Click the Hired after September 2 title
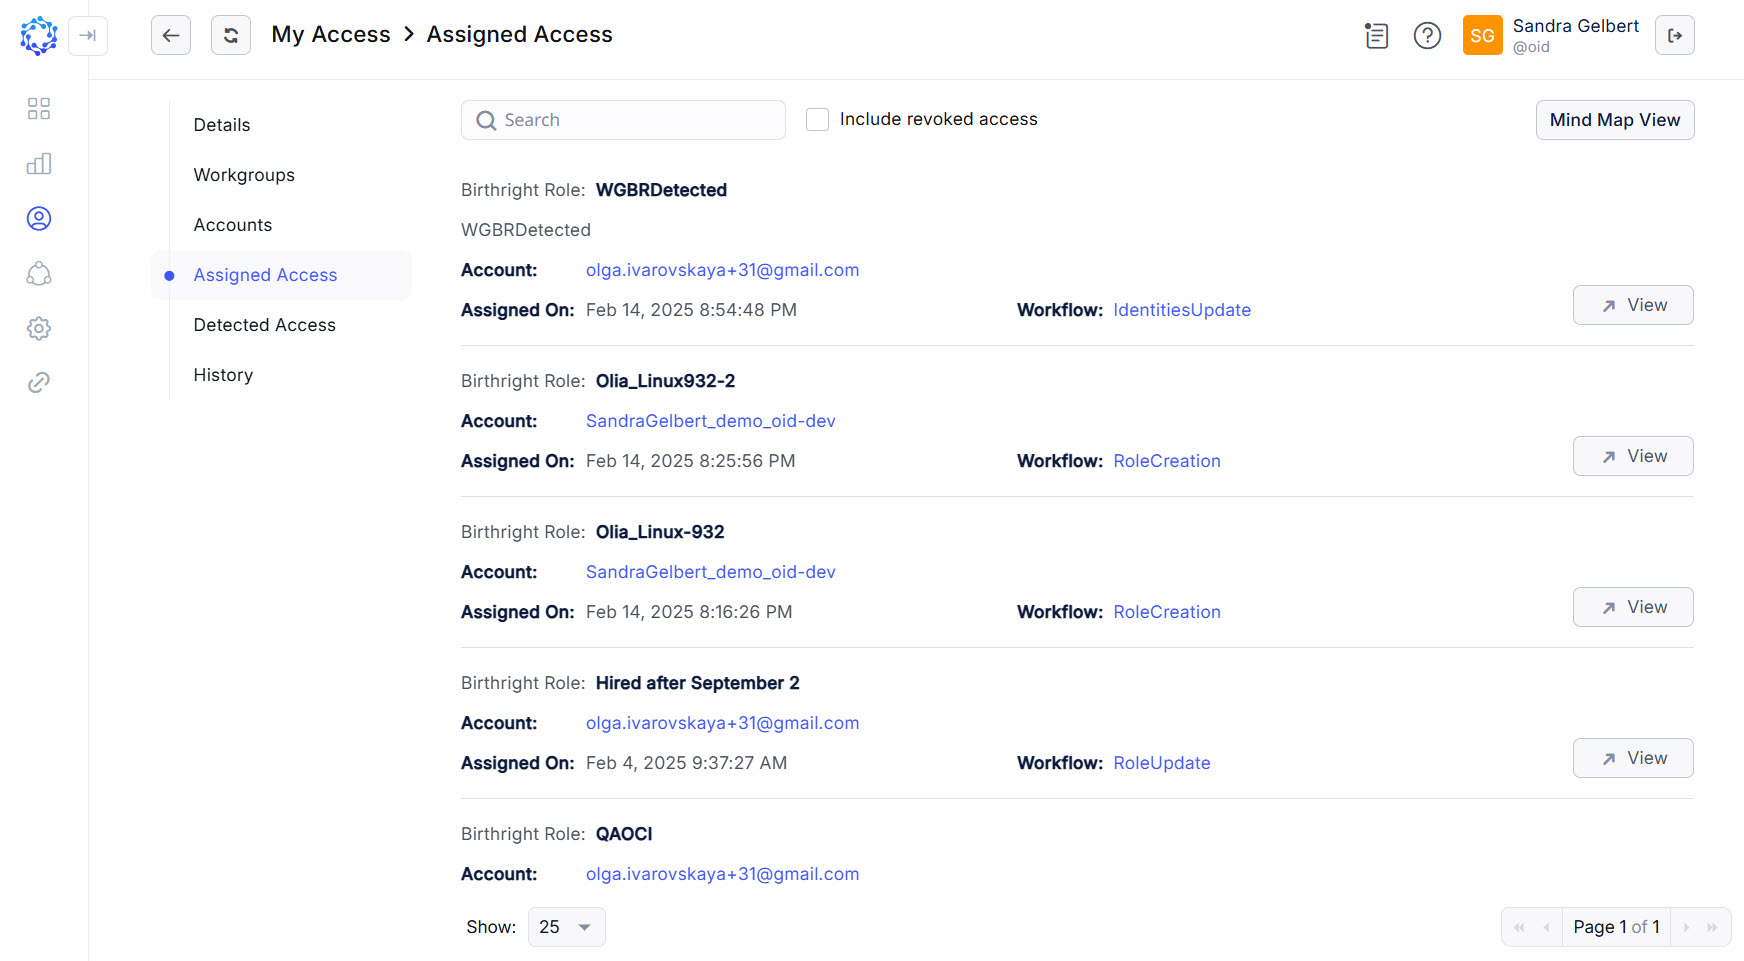Viewport: 1744px width, 961px height. (697, 683)
